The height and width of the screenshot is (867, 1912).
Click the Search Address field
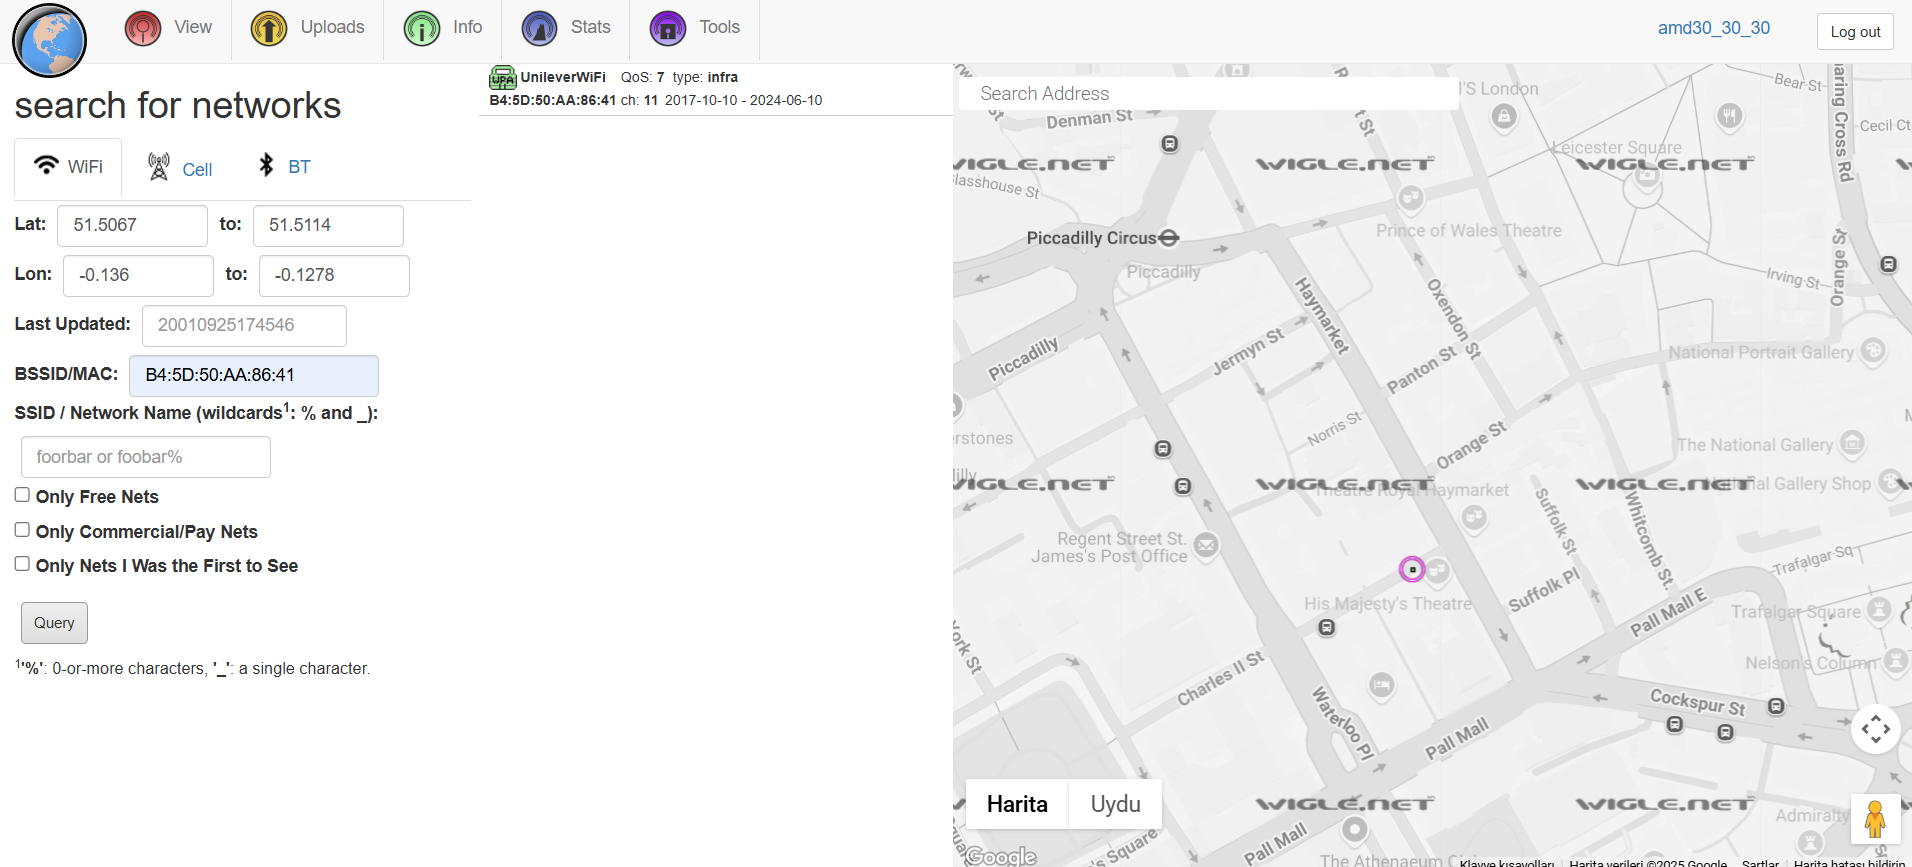click(x=1207, y=93)
